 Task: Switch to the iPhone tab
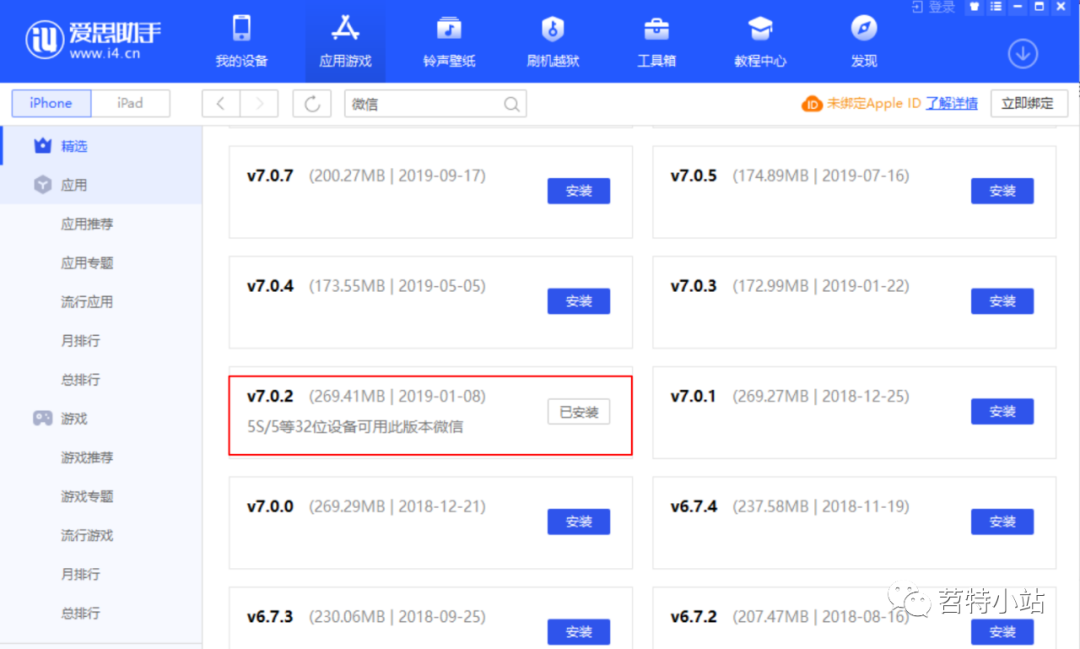(51, 103)
